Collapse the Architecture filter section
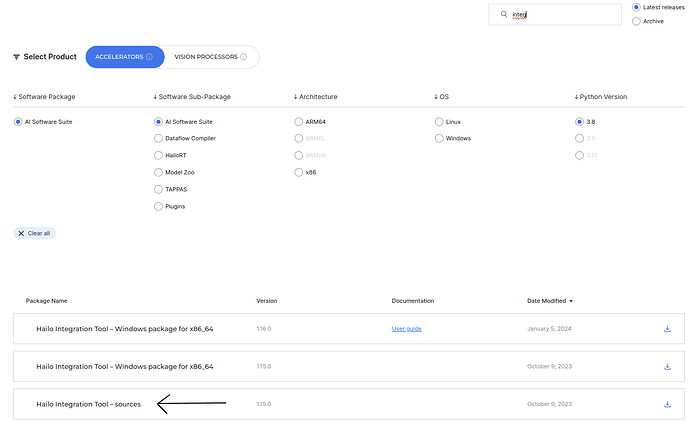 pos(296,97)
